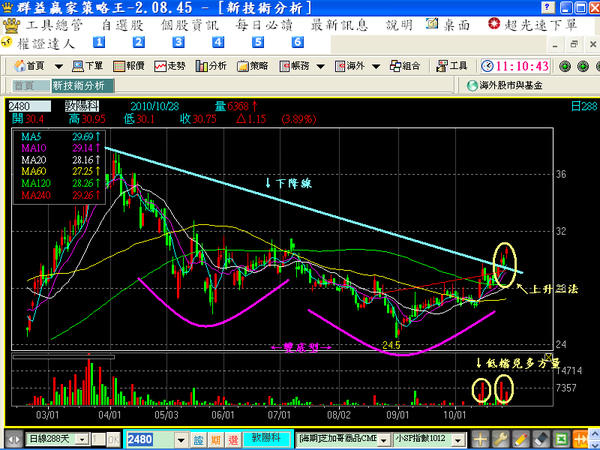Open the 小SP指數1012 dropdown
Viewport: 600px width, 450px height.
460,440
